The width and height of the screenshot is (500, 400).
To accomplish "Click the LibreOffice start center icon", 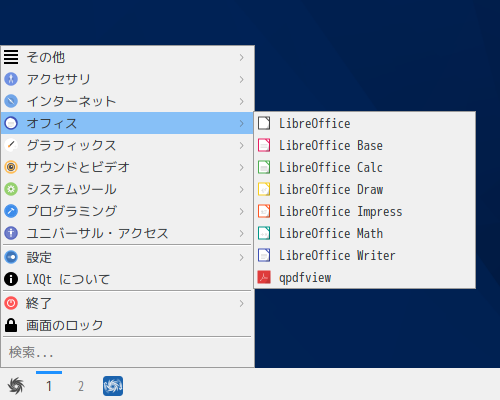I will (x=264, y=123).
